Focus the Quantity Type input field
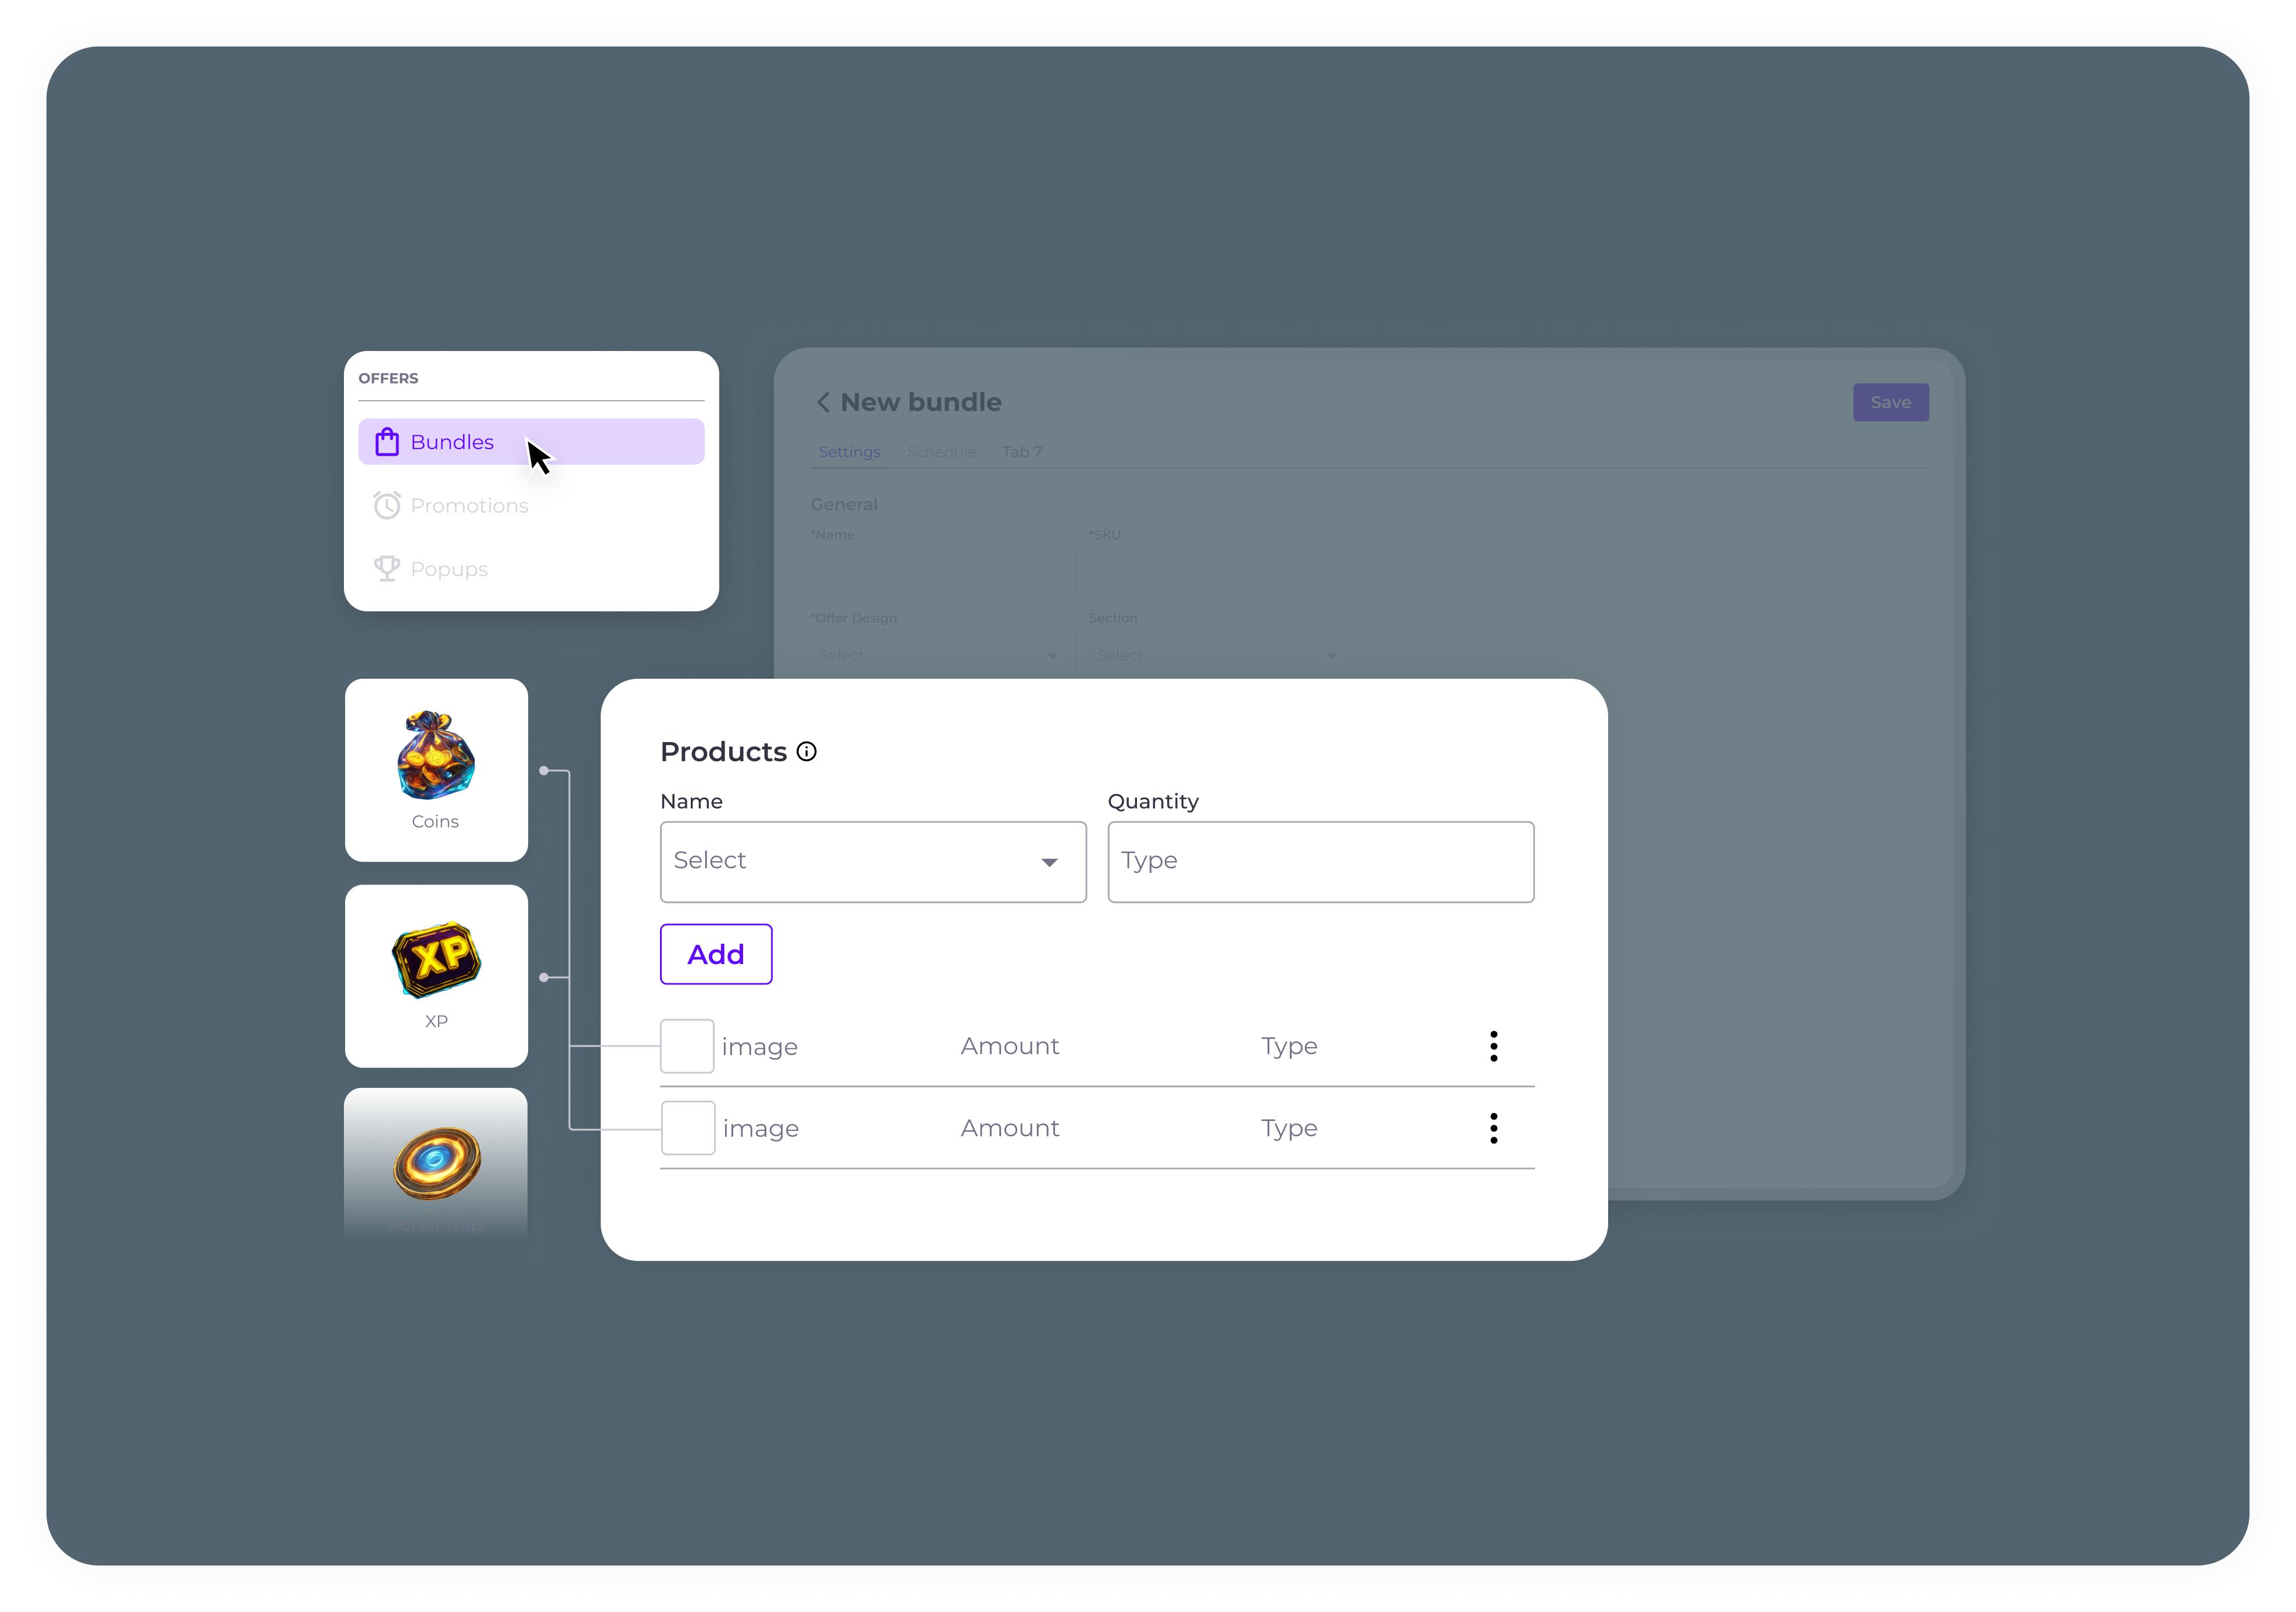 coord(1320,862)
